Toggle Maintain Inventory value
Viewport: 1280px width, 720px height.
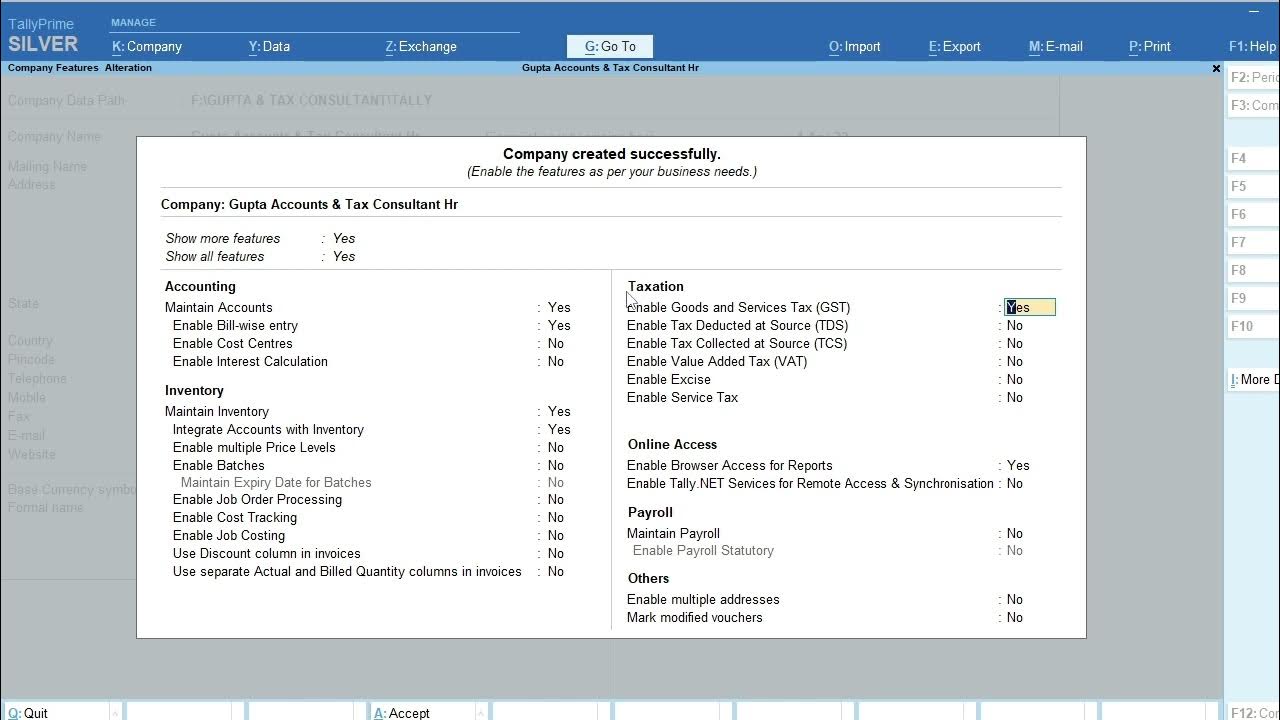[559, 412]
